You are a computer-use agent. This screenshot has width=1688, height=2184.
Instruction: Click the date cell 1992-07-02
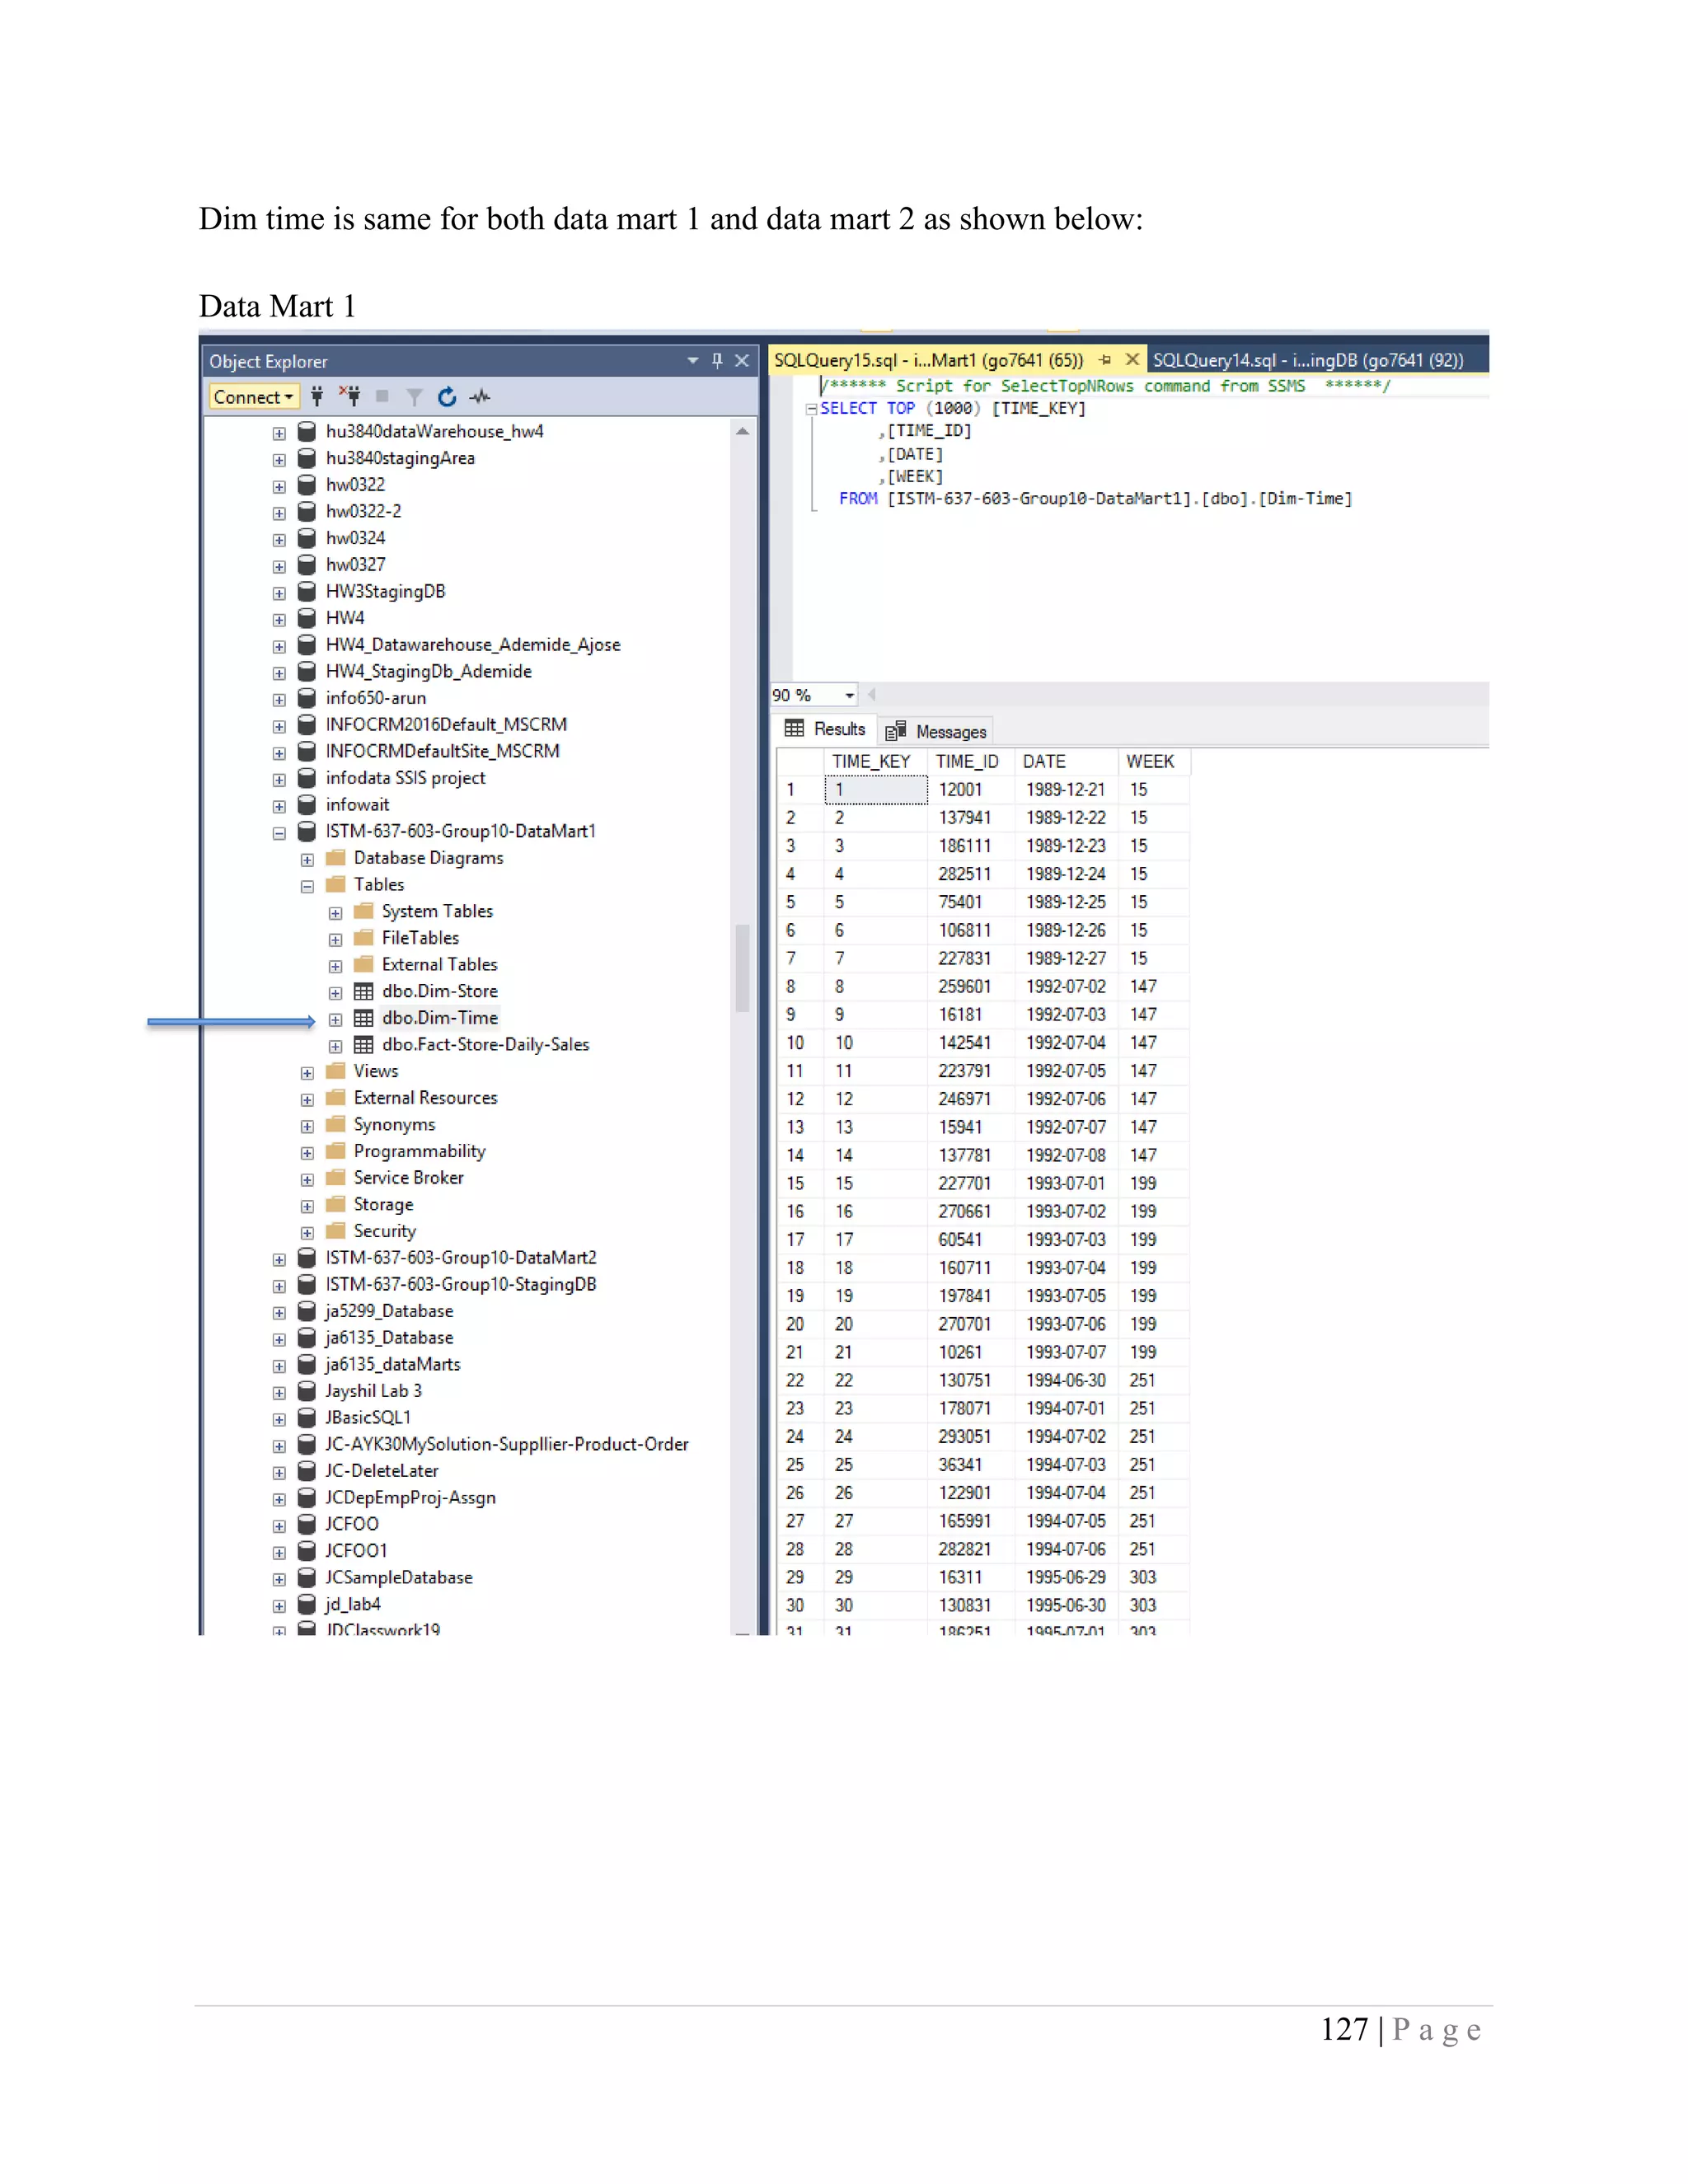pyautogui.click(x=1066, y=987)
